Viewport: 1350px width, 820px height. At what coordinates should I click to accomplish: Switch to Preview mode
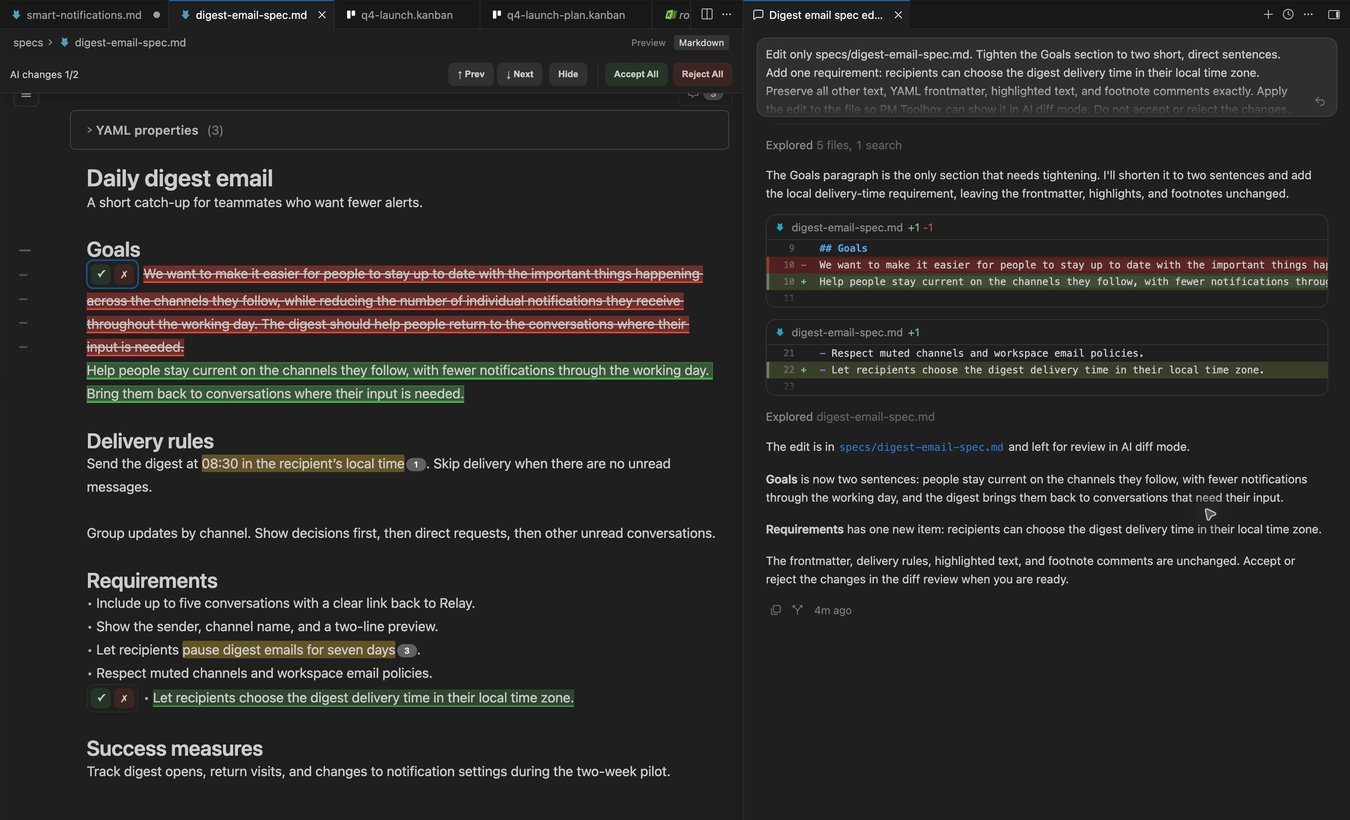[648, 43]
